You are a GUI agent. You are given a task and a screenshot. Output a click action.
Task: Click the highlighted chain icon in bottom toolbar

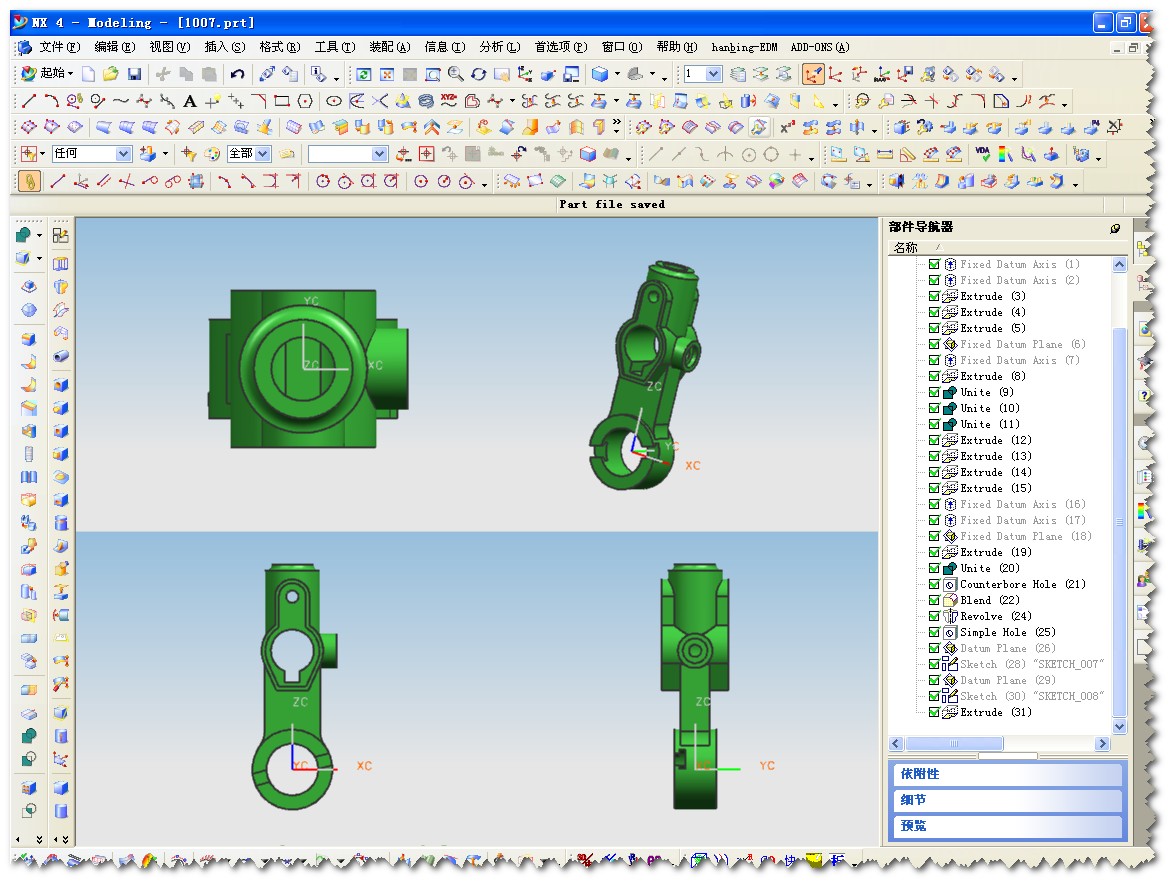click(x=29, y=182)
